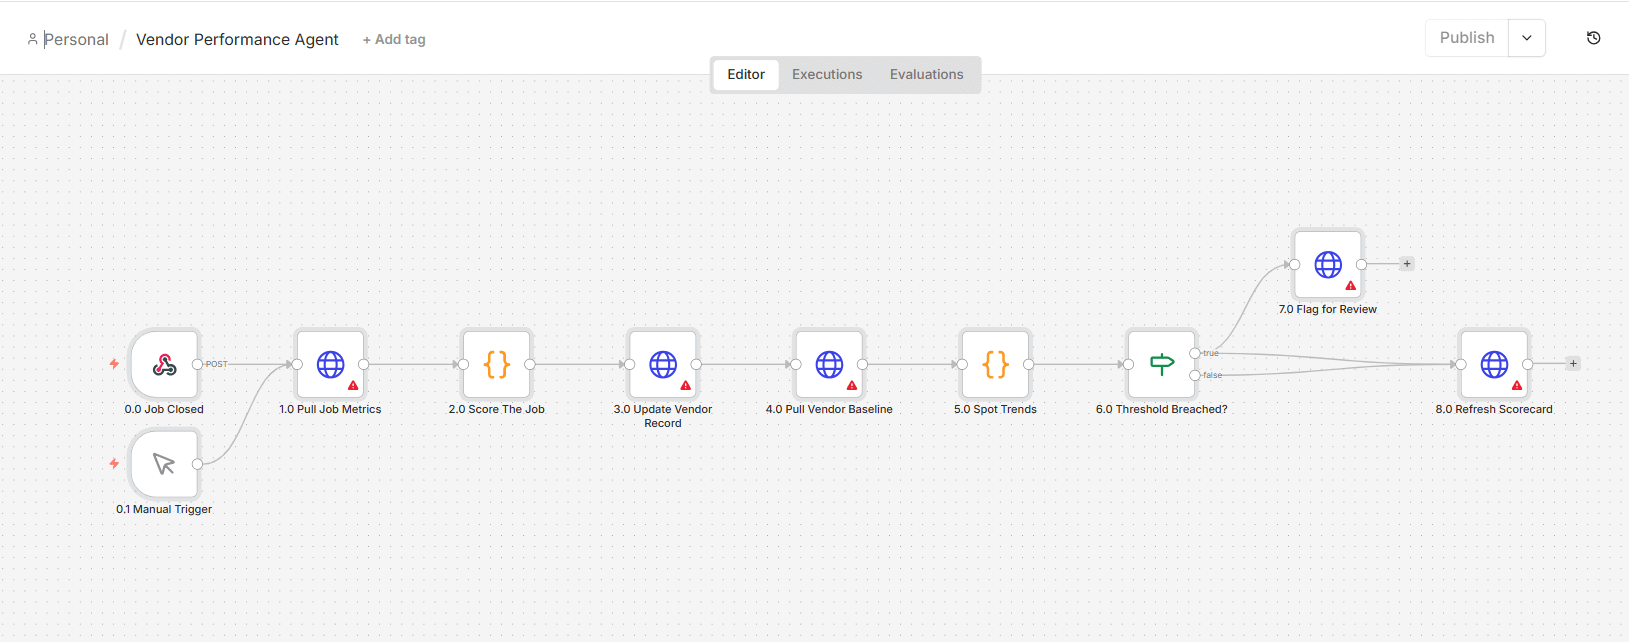The height and width of the screenshot is (642, 1629).
Task: Open the Evaluations tab
Action: pyautogui.click(x=927, y=74)
